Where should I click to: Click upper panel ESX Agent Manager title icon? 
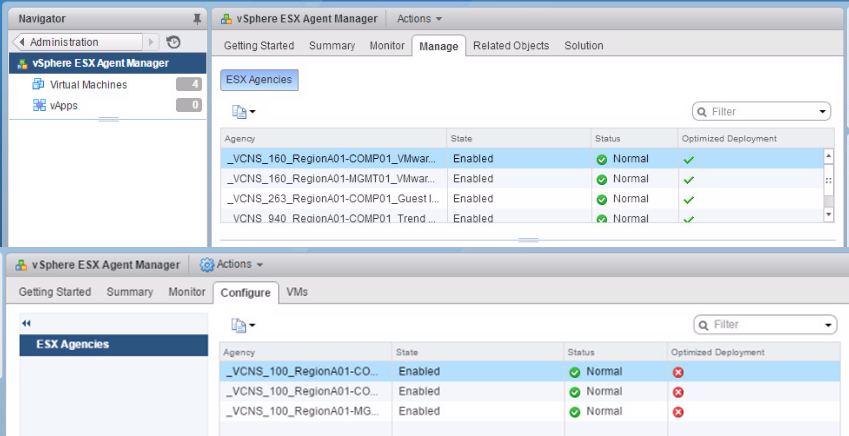[x=227, y=19]
